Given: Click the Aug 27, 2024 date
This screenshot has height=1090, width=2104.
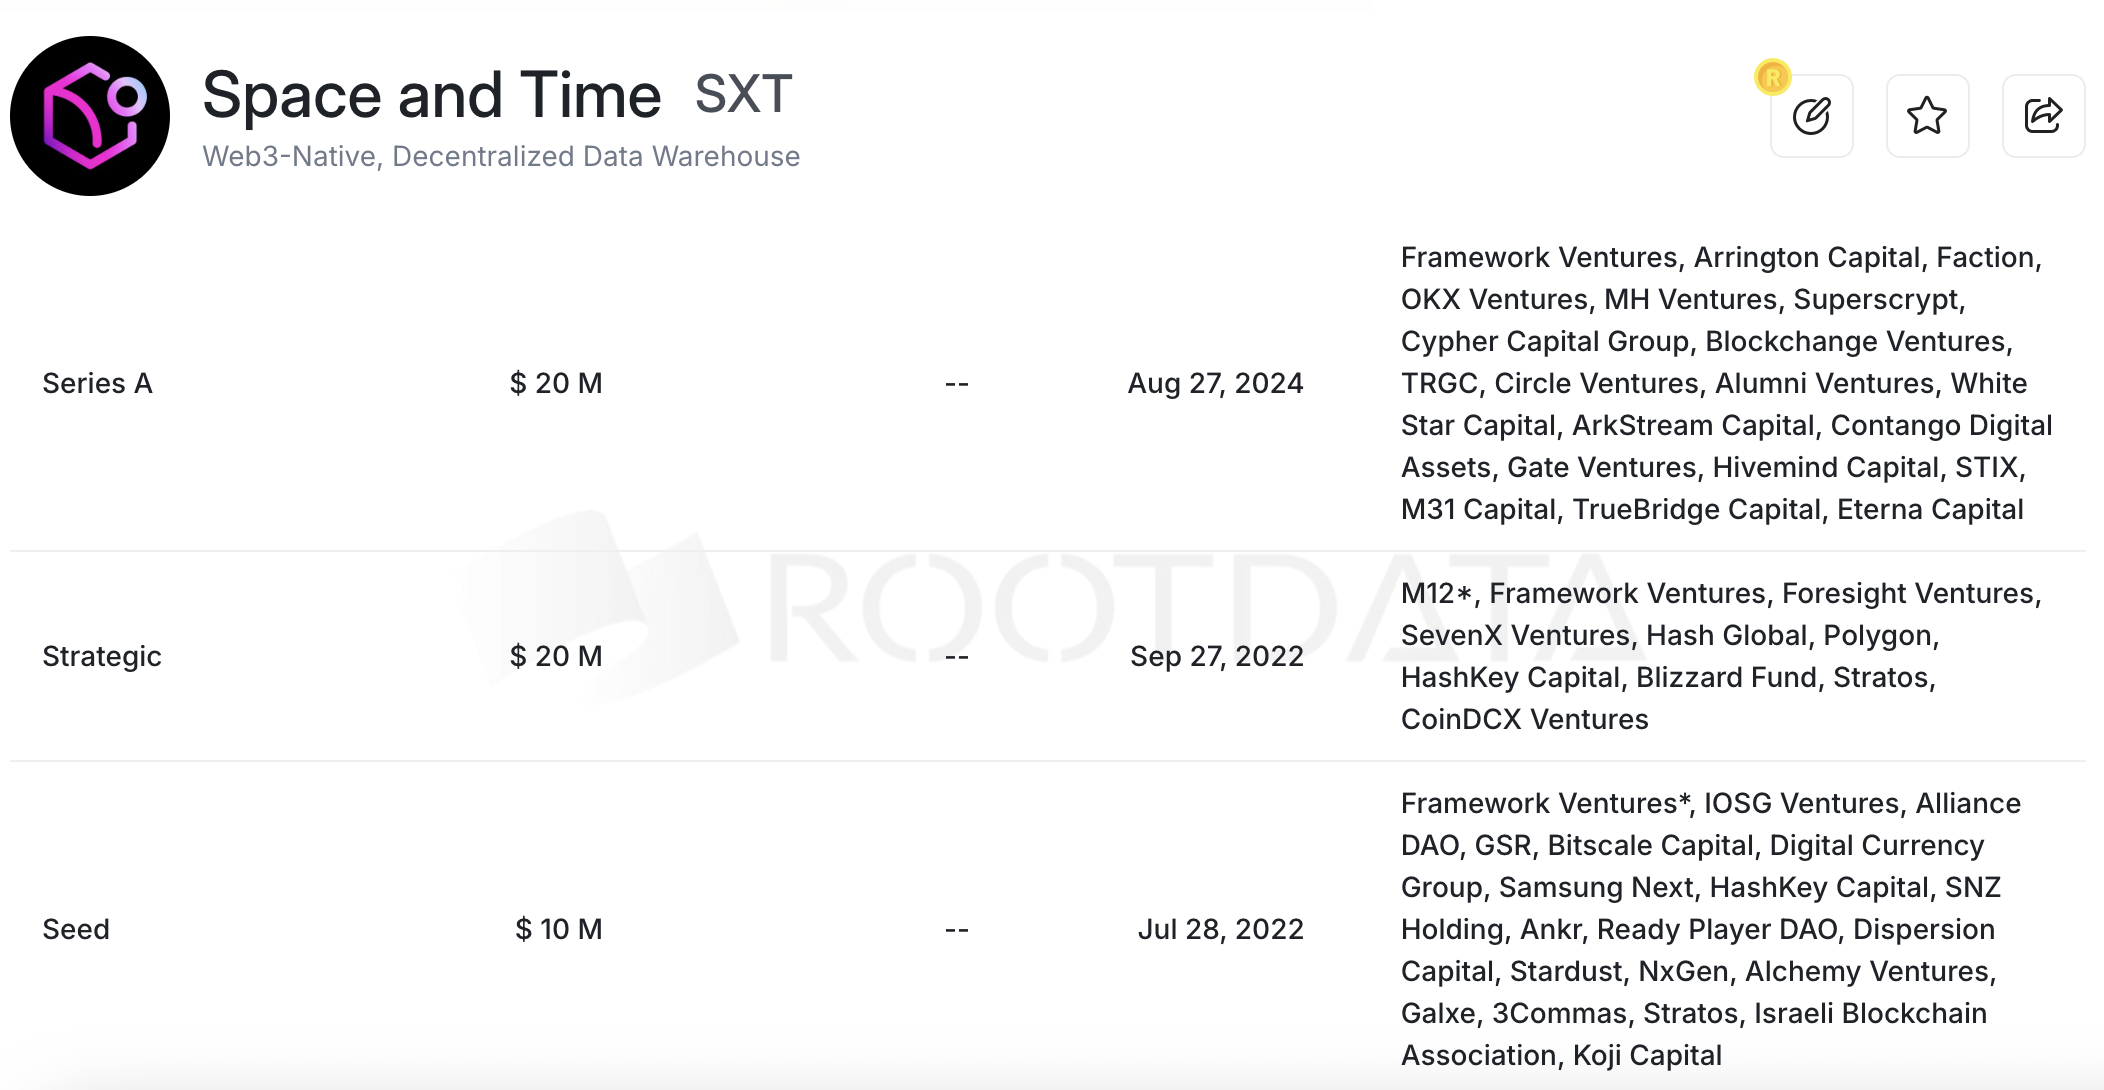Looking at the screenshot, I should [x=1215, y=384].
